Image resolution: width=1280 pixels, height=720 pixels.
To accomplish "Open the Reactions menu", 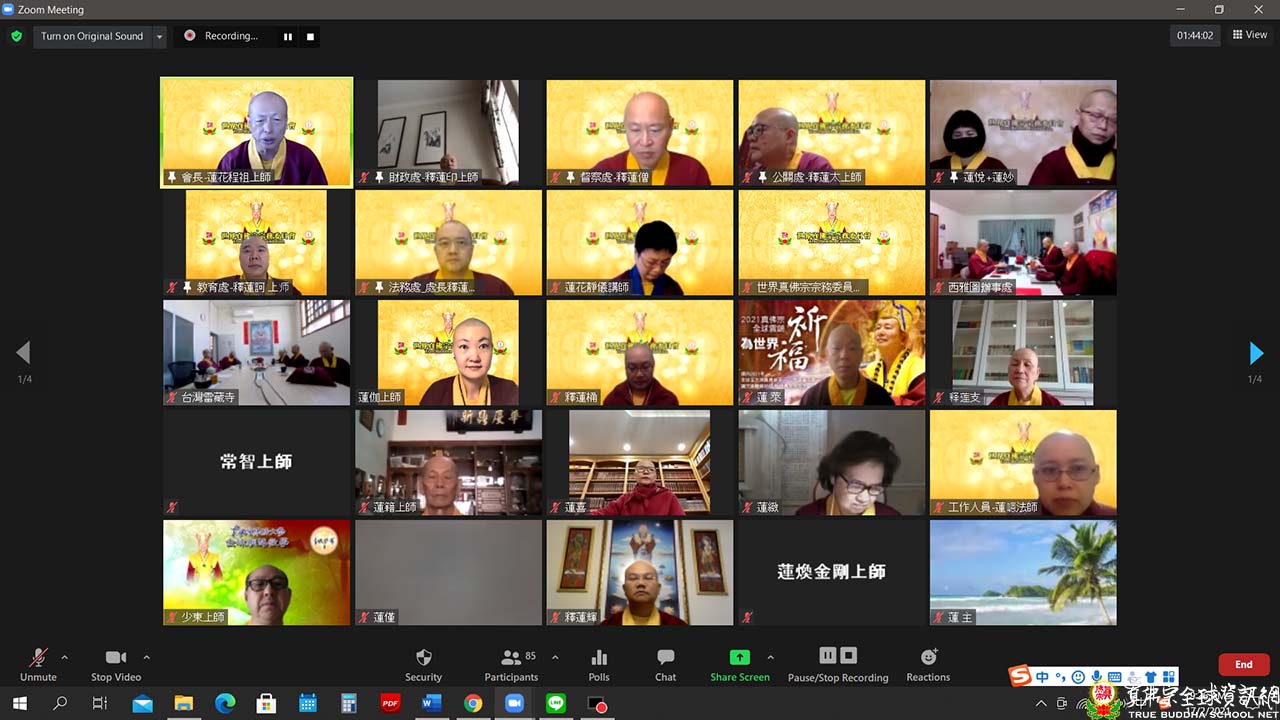I will 928,657.
